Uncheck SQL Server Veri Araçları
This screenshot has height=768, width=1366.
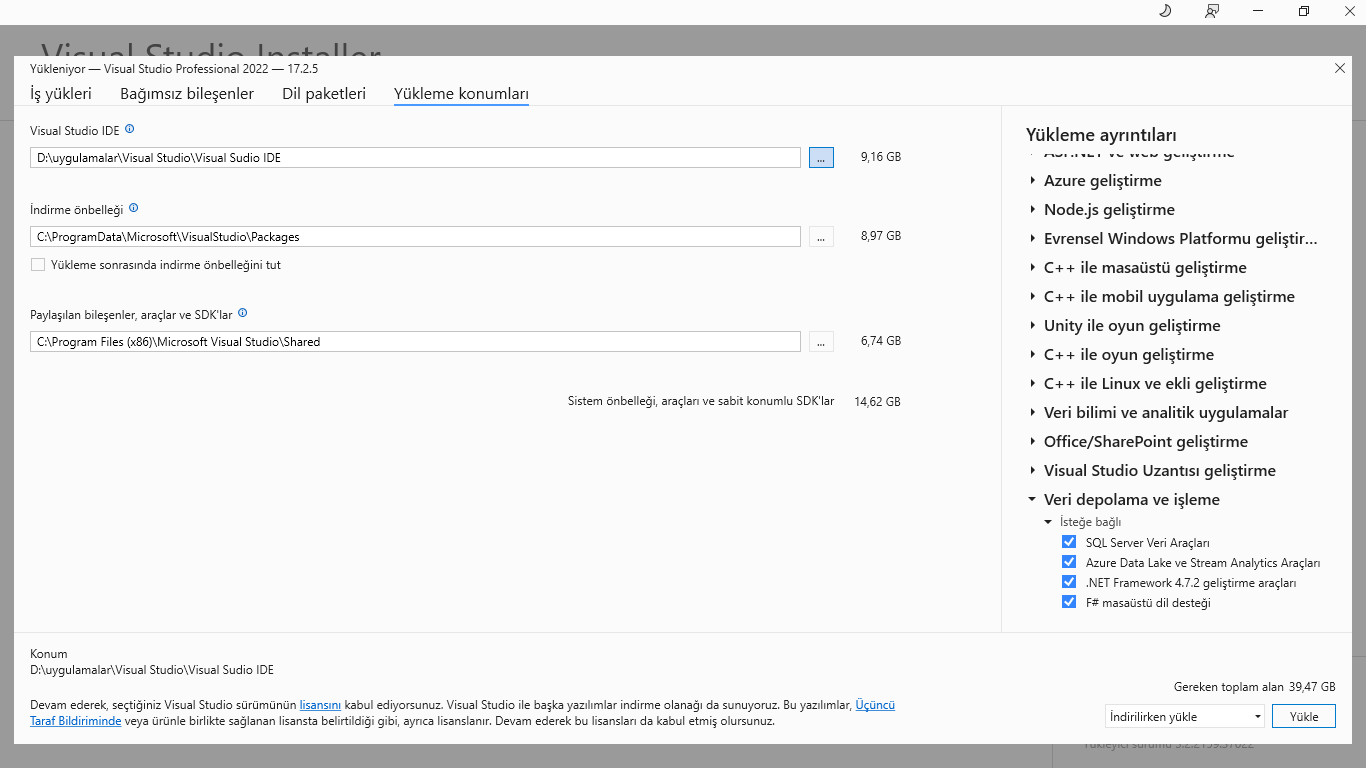(x=1069, y=542)
